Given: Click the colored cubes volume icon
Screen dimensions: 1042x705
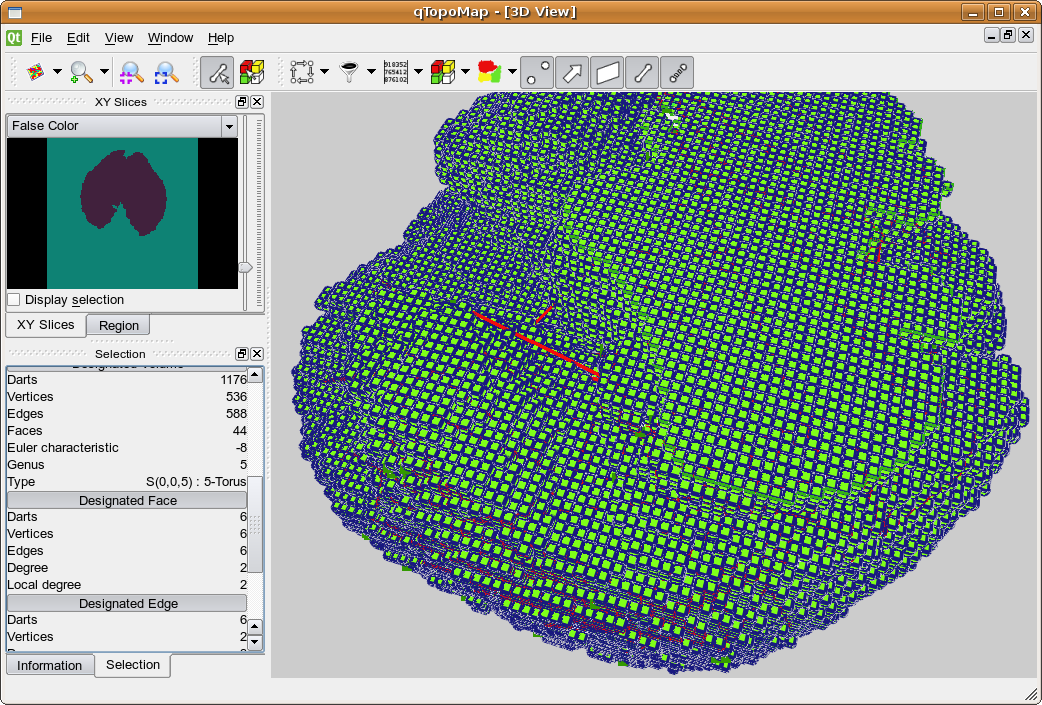Looking at the screenshot, I should [x=442, y=72].
